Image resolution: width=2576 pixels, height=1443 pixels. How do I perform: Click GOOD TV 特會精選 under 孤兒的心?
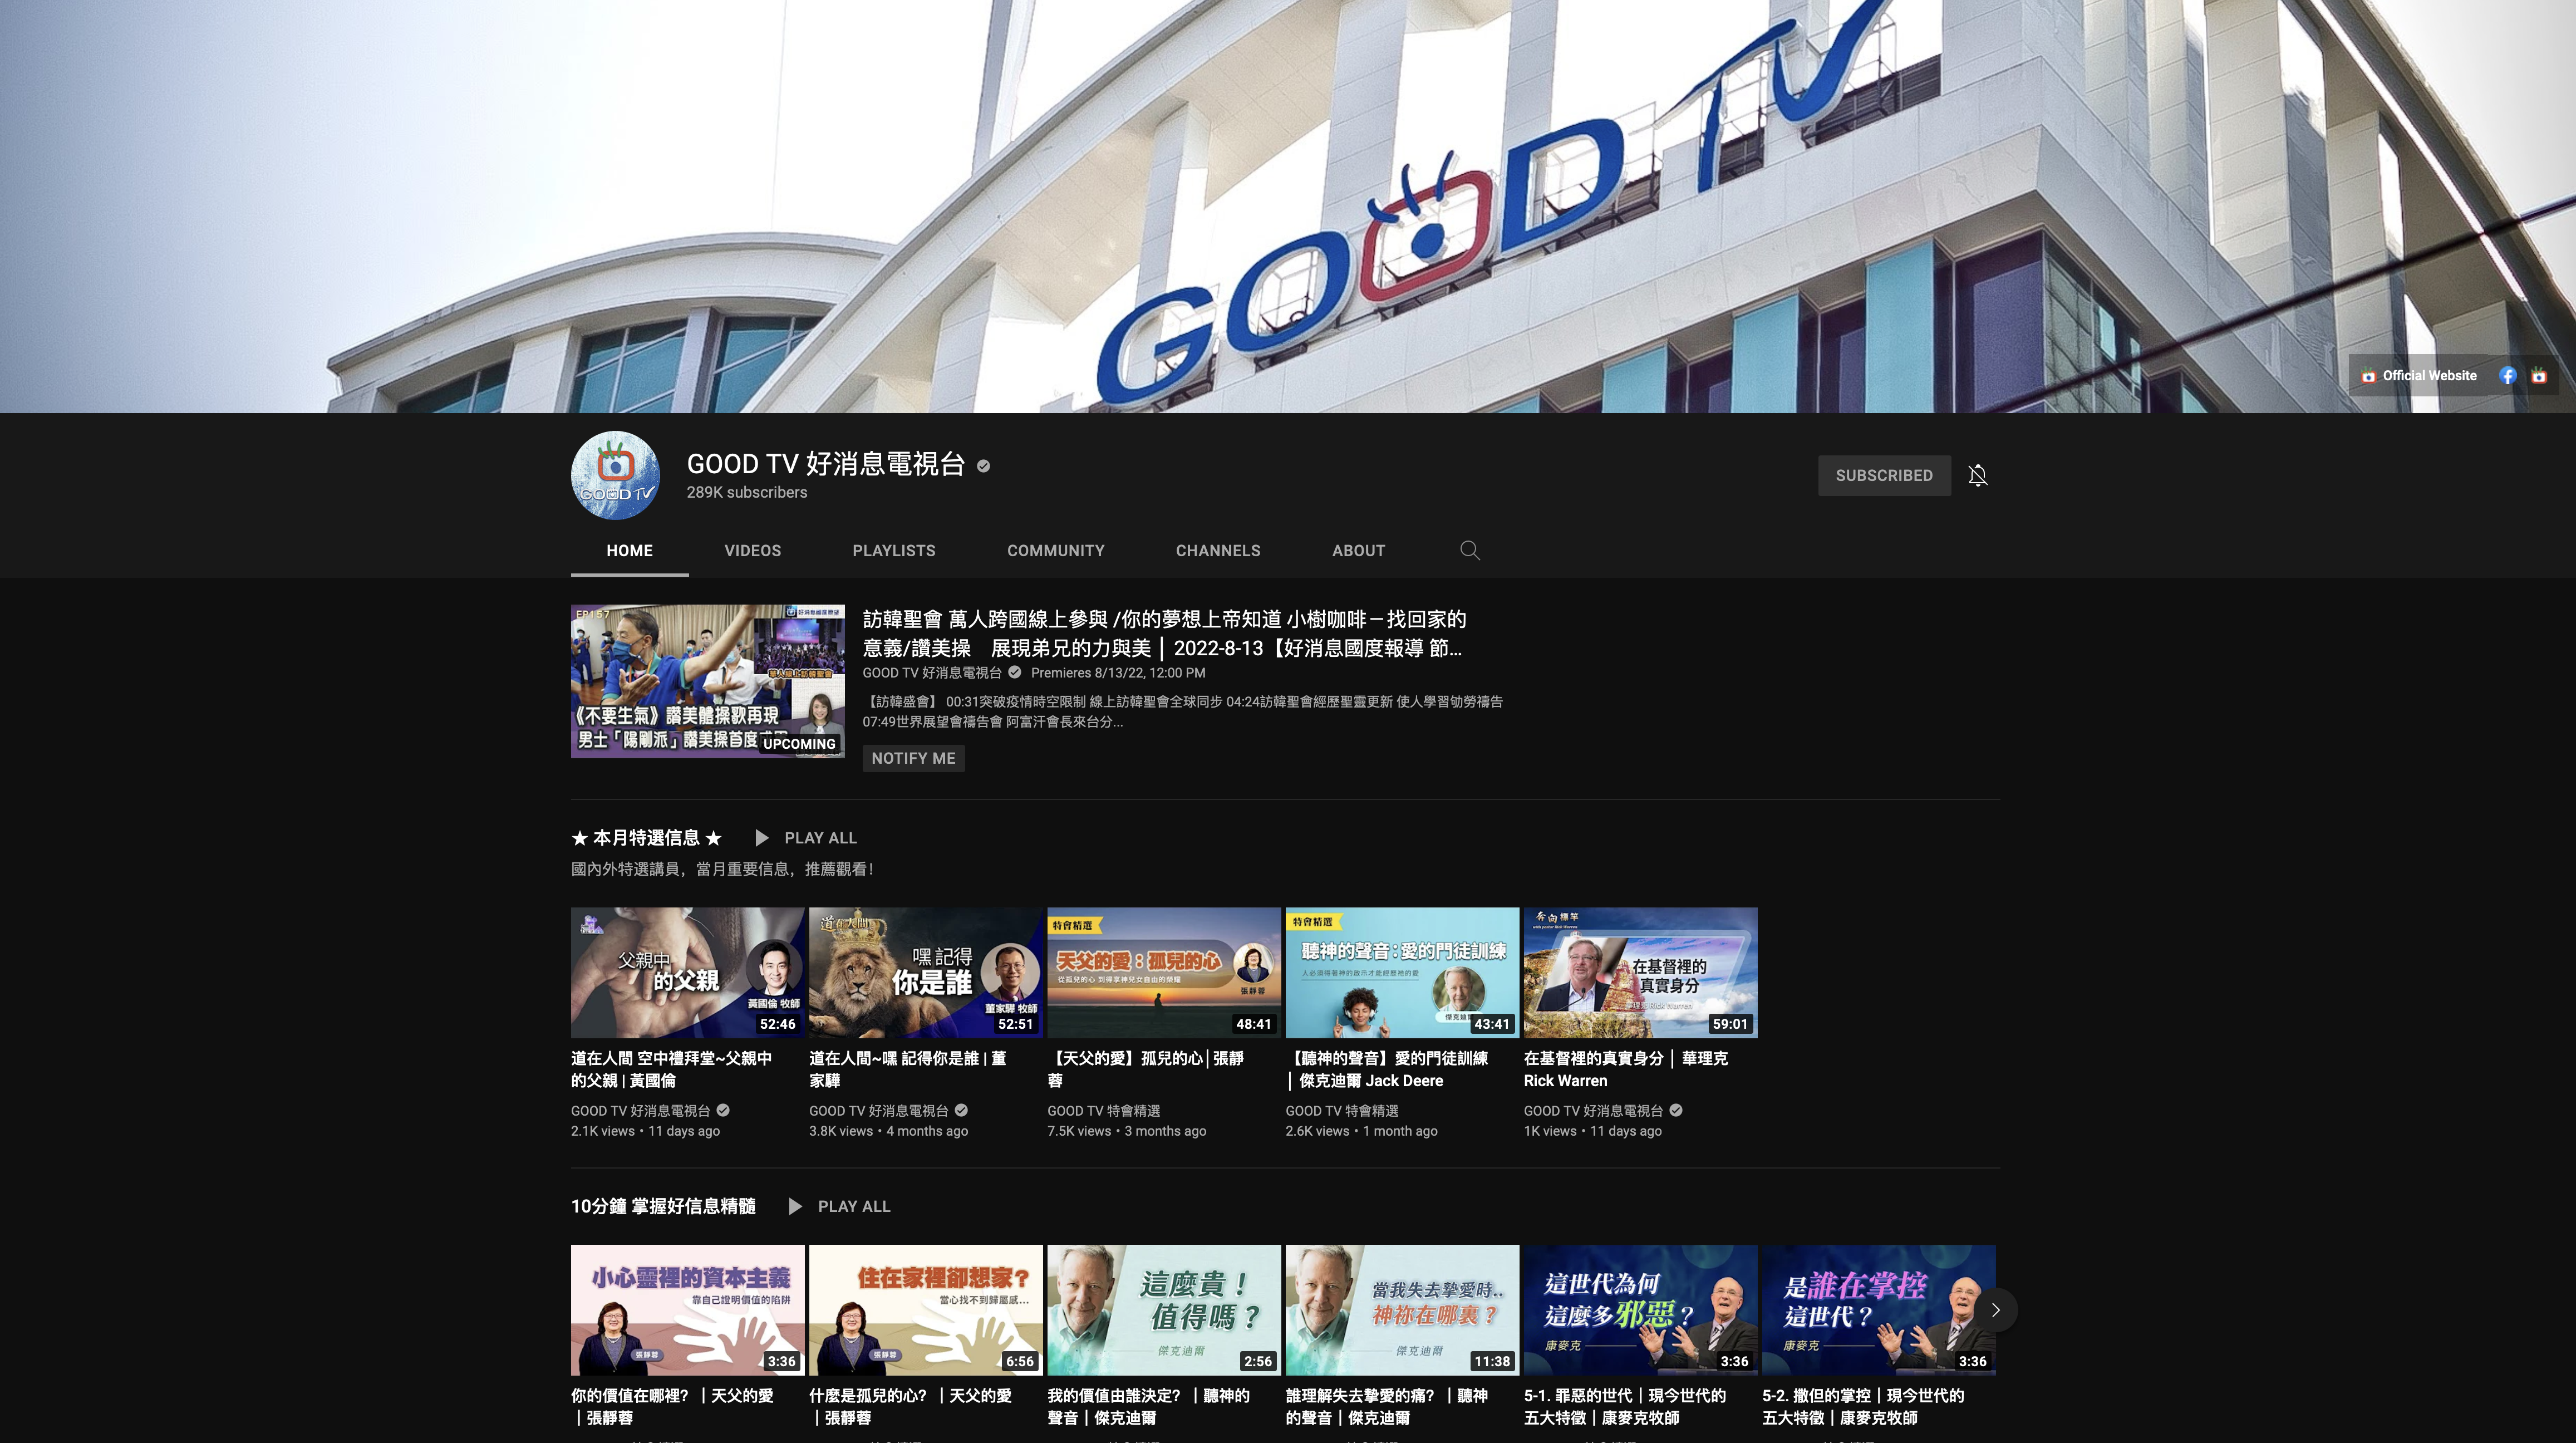(x=1104, y=1111)
